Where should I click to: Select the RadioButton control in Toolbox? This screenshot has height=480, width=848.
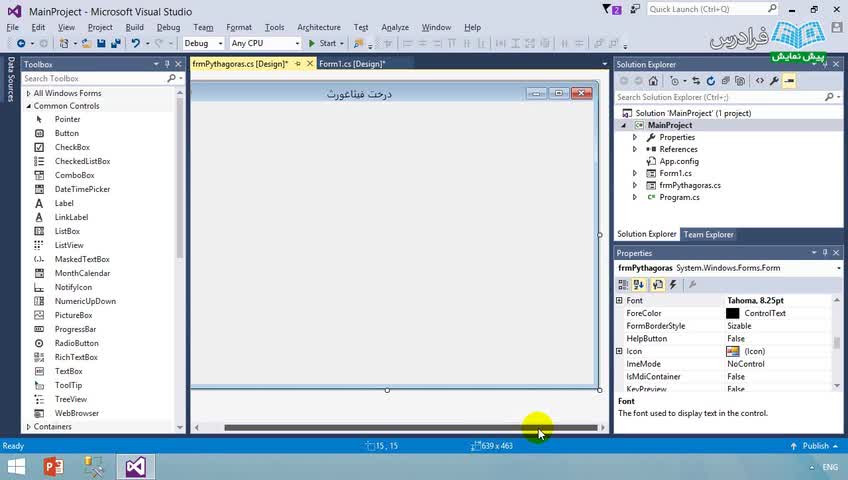[x=76, y=343]
